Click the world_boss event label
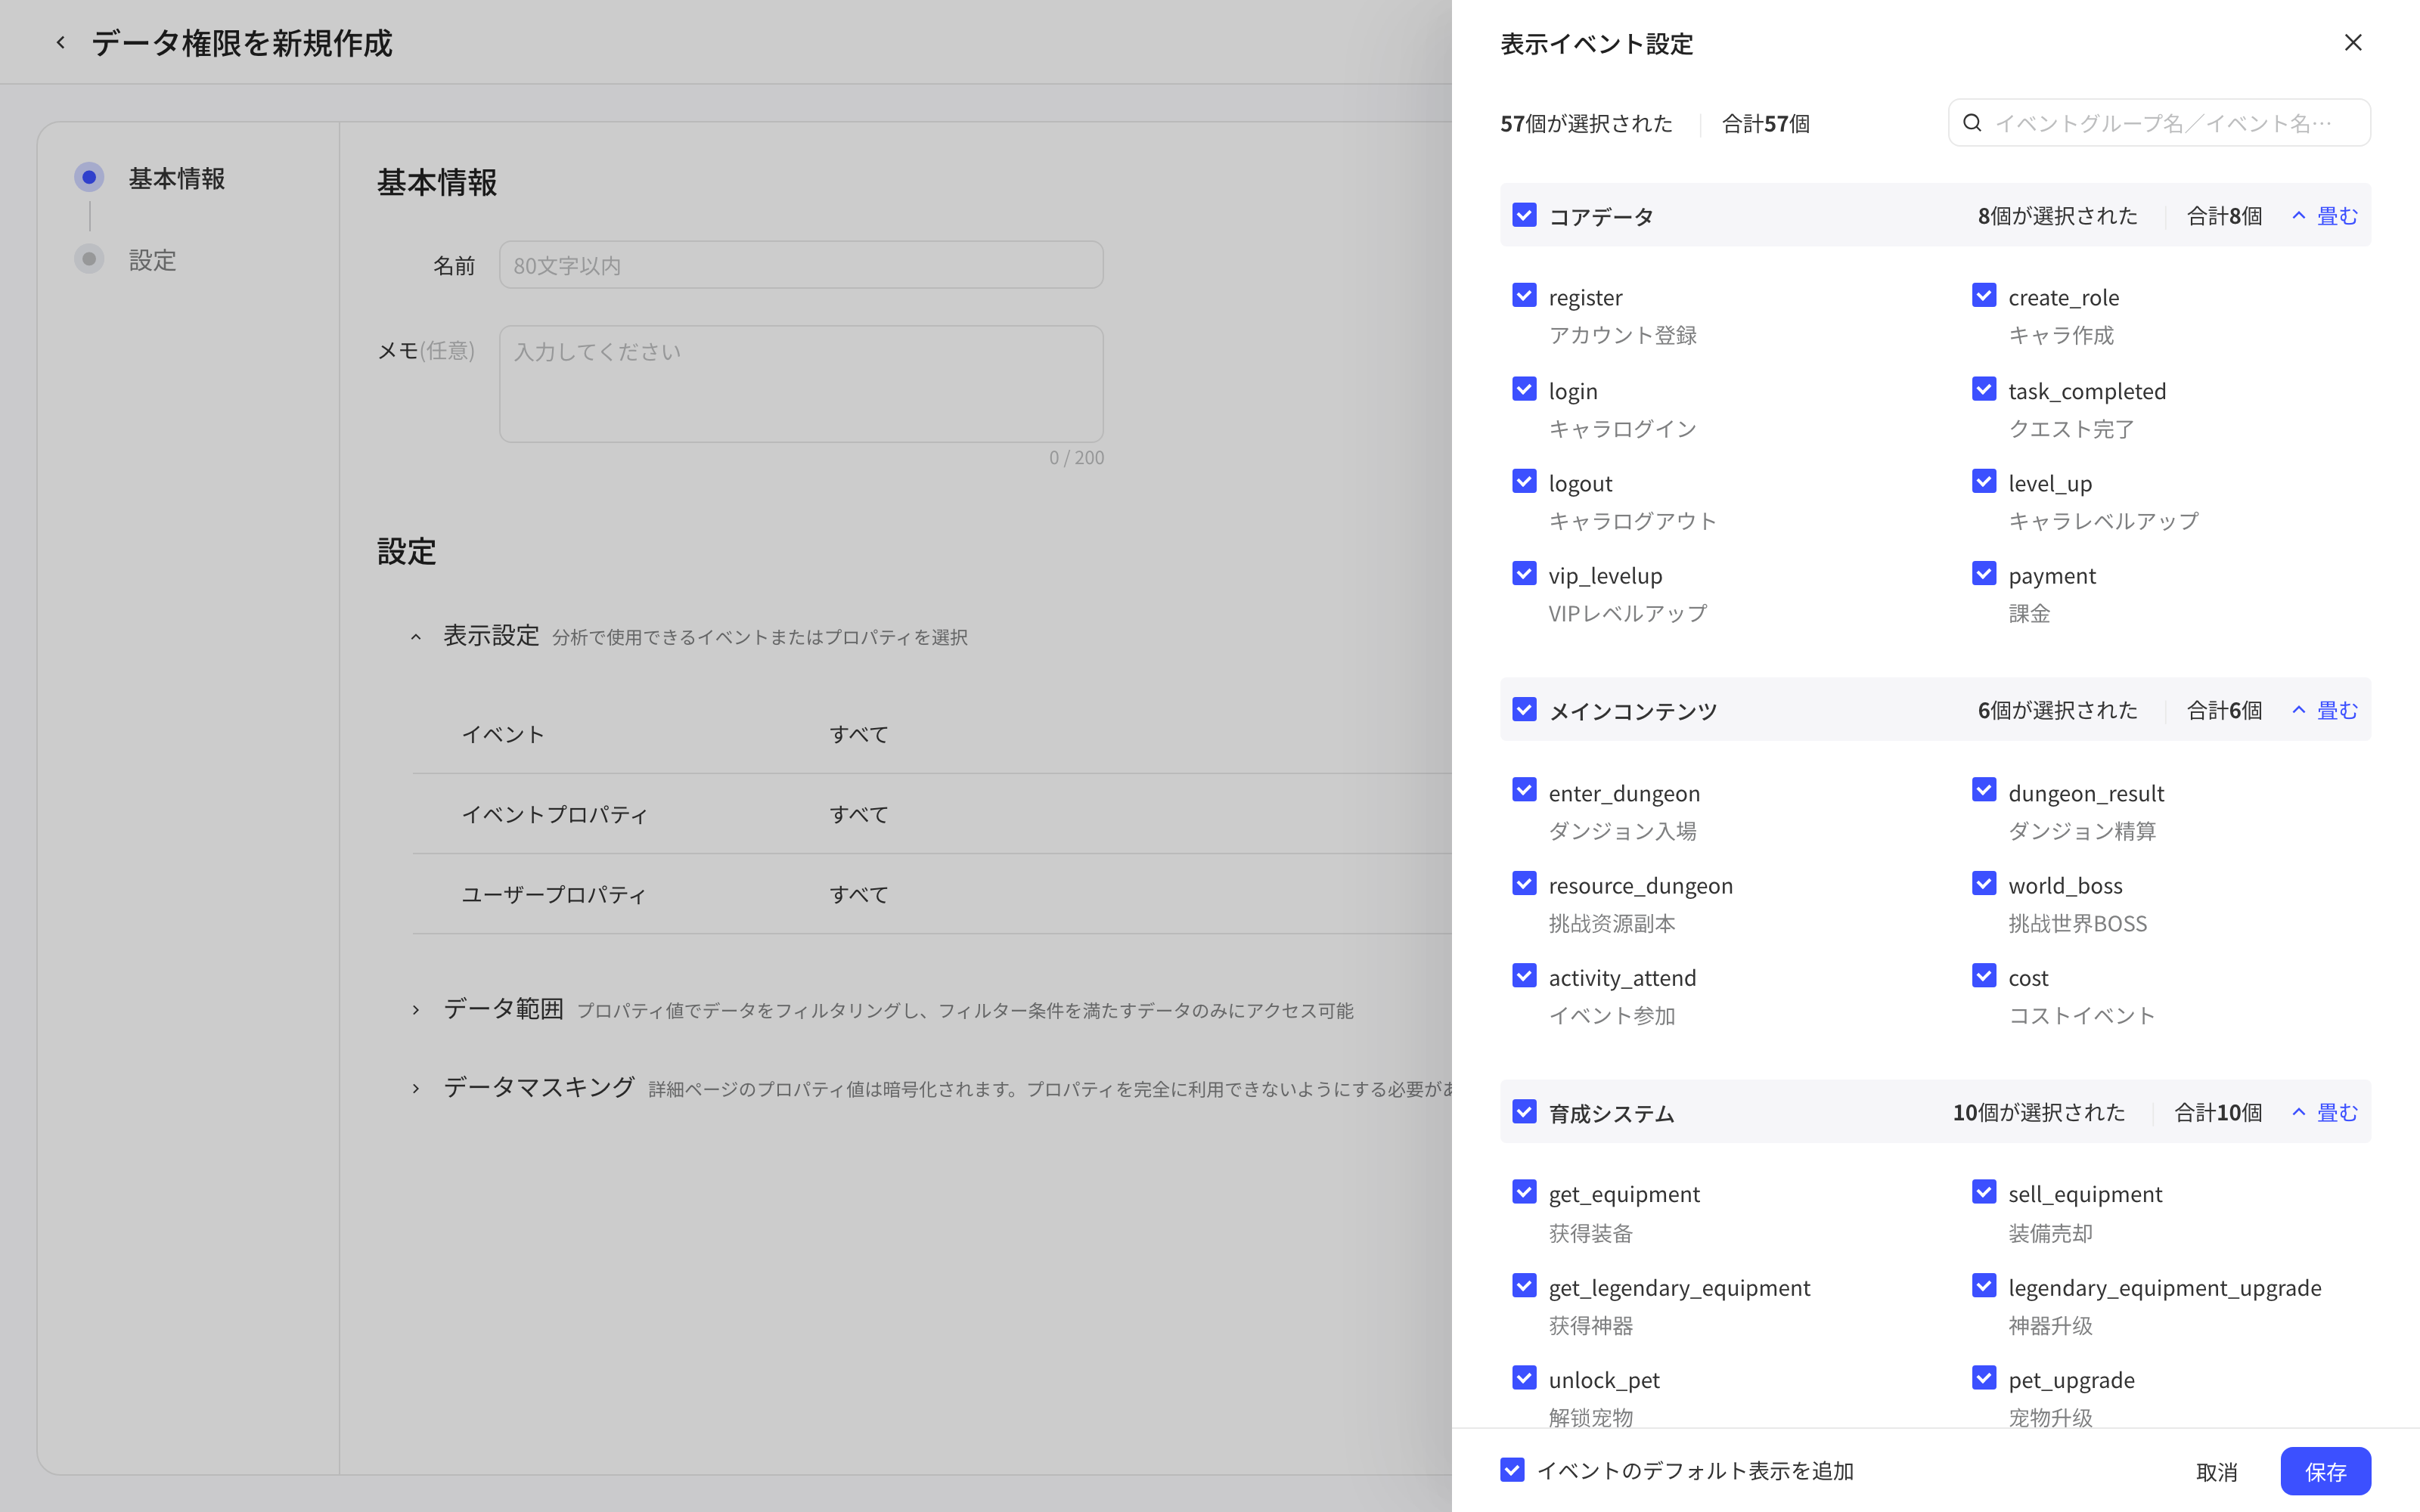 pyautogui.click(x=2065, y=885)
